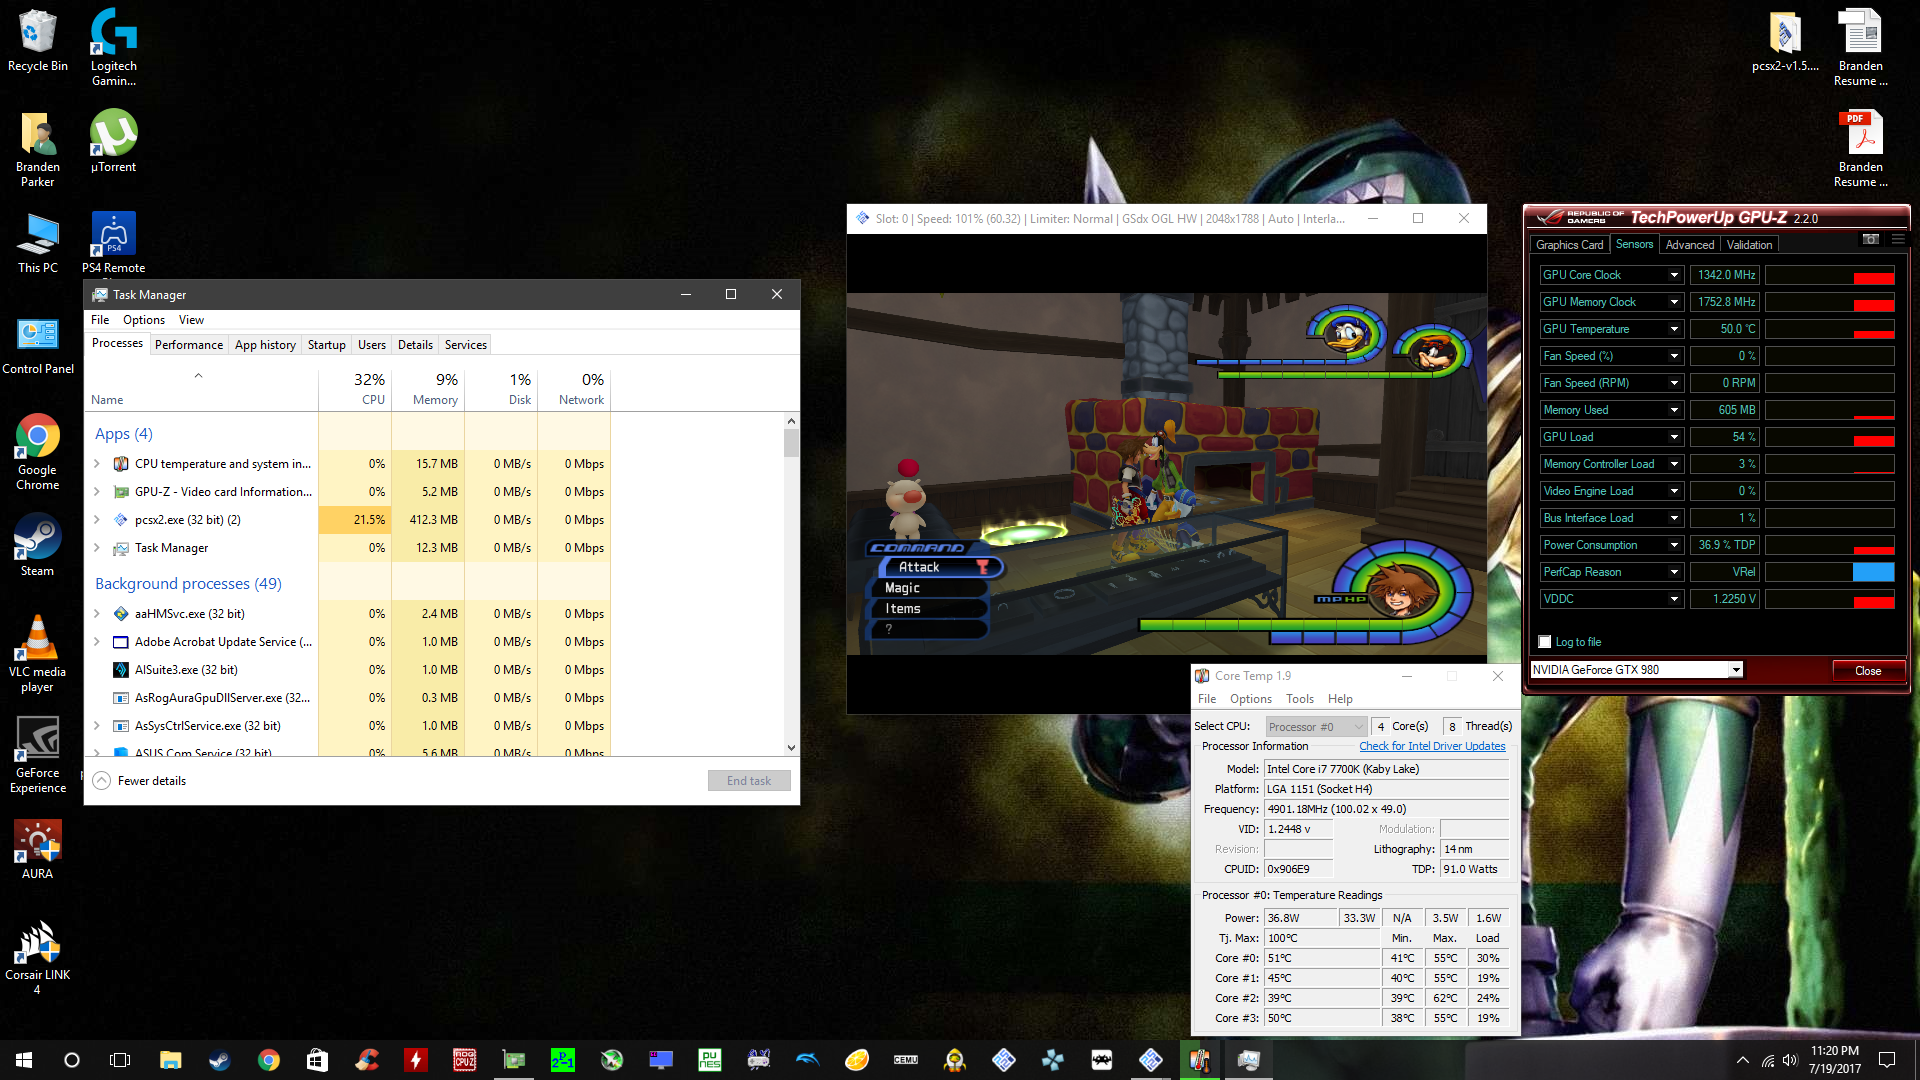
Task: Select the Google Chrome desktop icon
Action: tap(37, 452)
